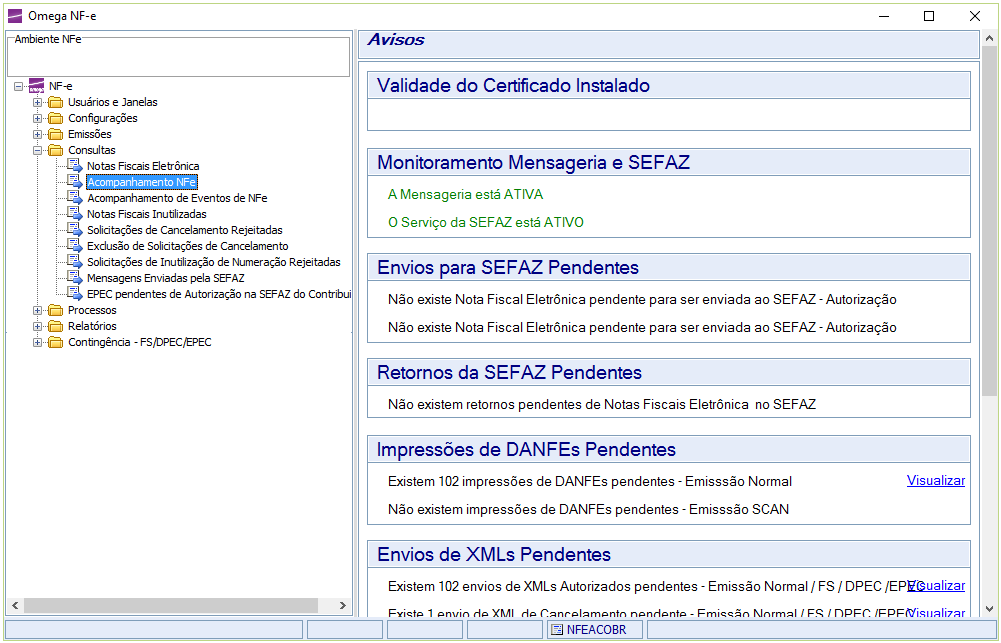Image resolution: width=1001 pixels, height=643 pixels.
Task: Open EPEC pendentes de Autorização item
Action: [218, 294]
